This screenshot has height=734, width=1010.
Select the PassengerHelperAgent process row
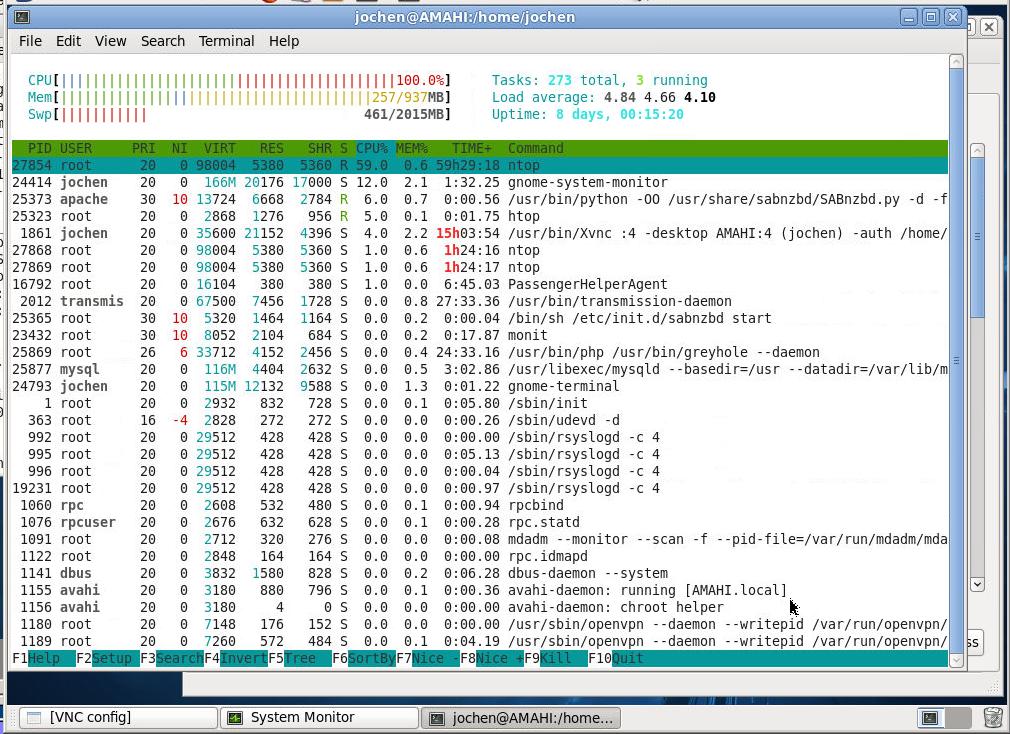coord(480,285)
